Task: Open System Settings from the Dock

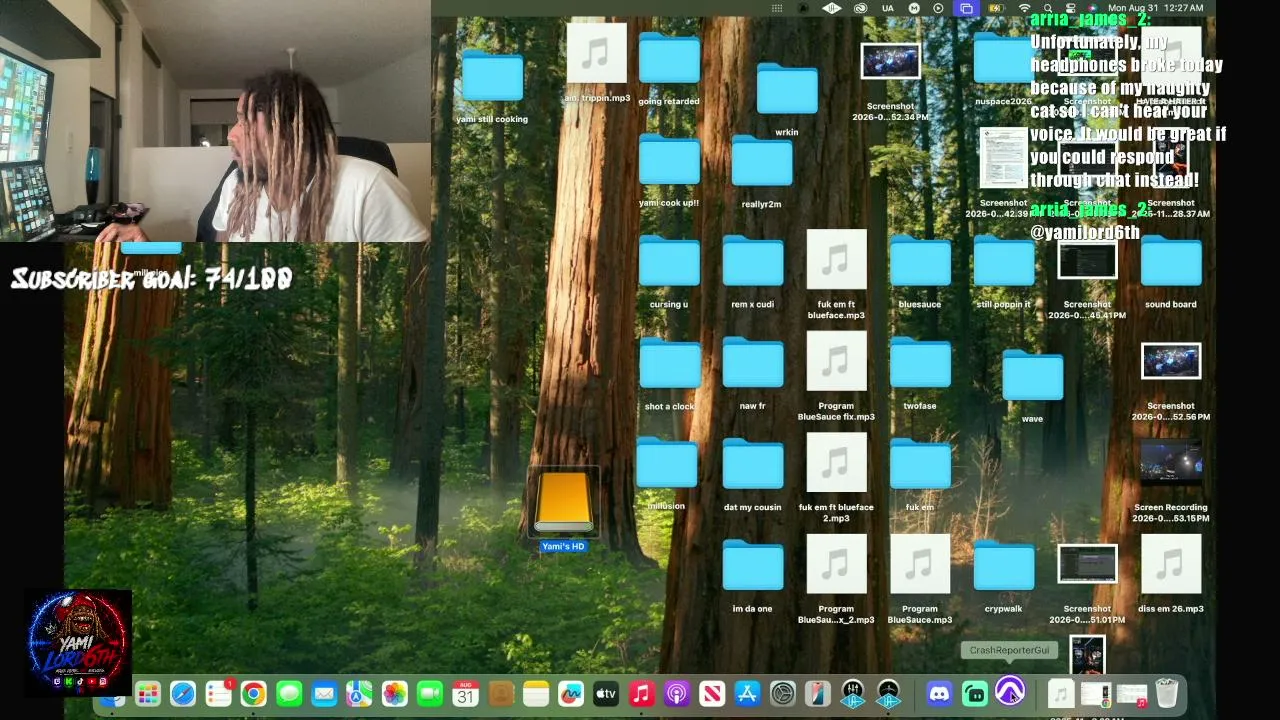Action: tap(783, 693)
